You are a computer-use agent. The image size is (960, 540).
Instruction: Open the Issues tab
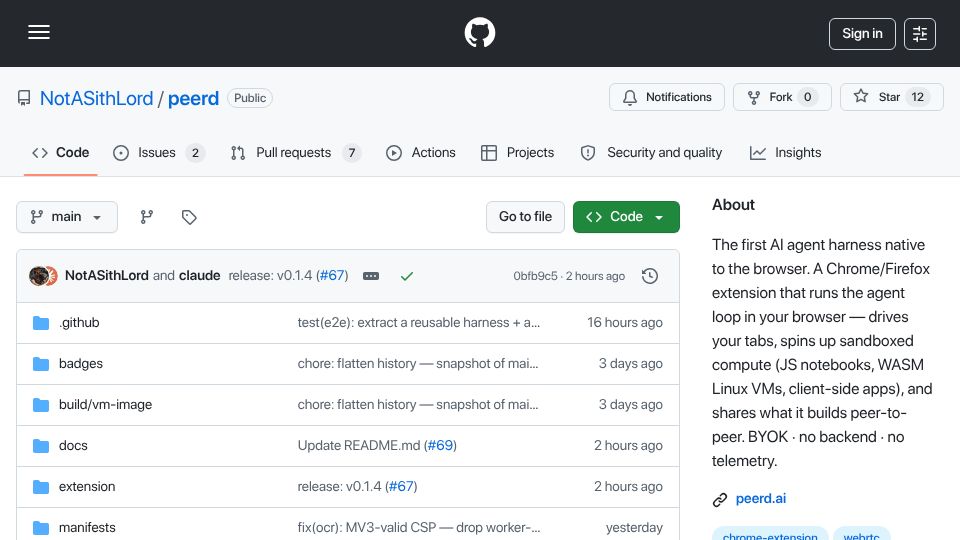pyautogui.click(x=159, y=152)
